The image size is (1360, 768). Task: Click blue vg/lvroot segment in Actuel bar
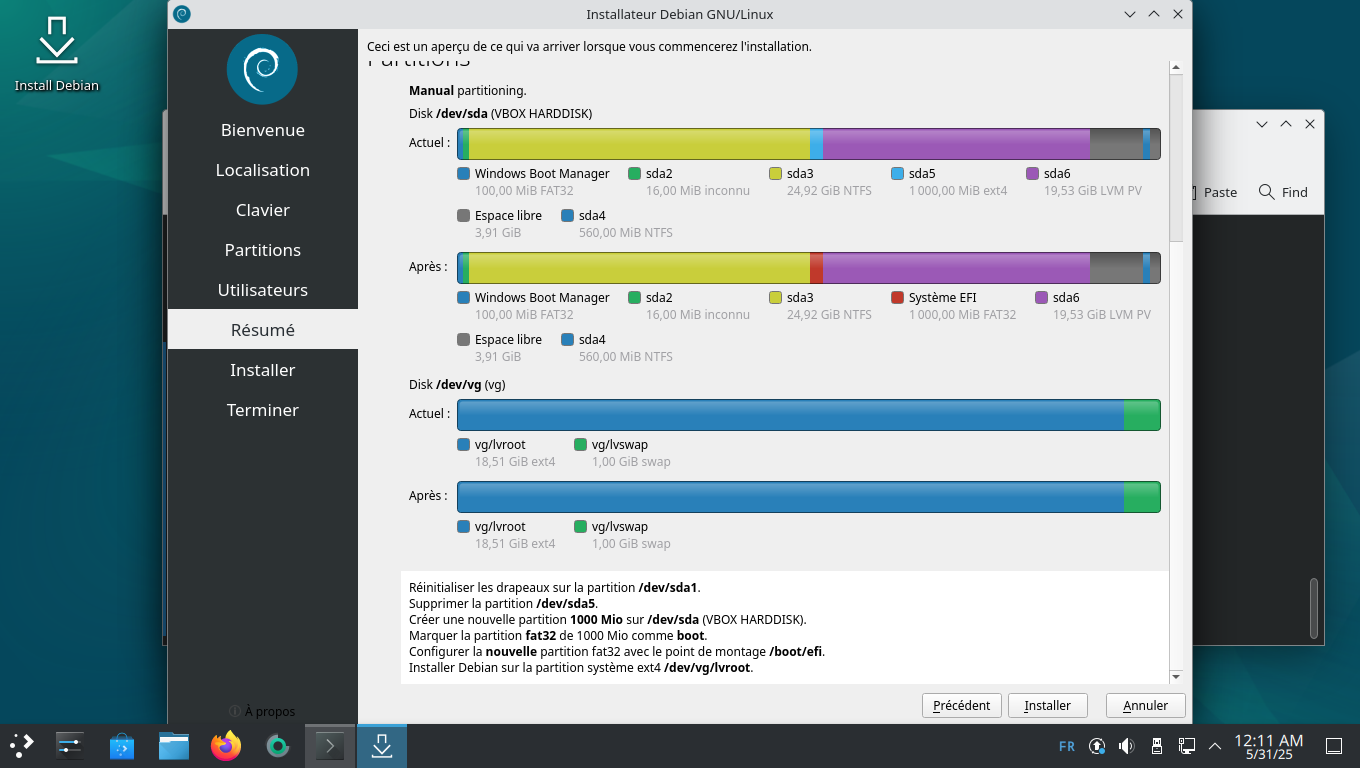point(791,415)
